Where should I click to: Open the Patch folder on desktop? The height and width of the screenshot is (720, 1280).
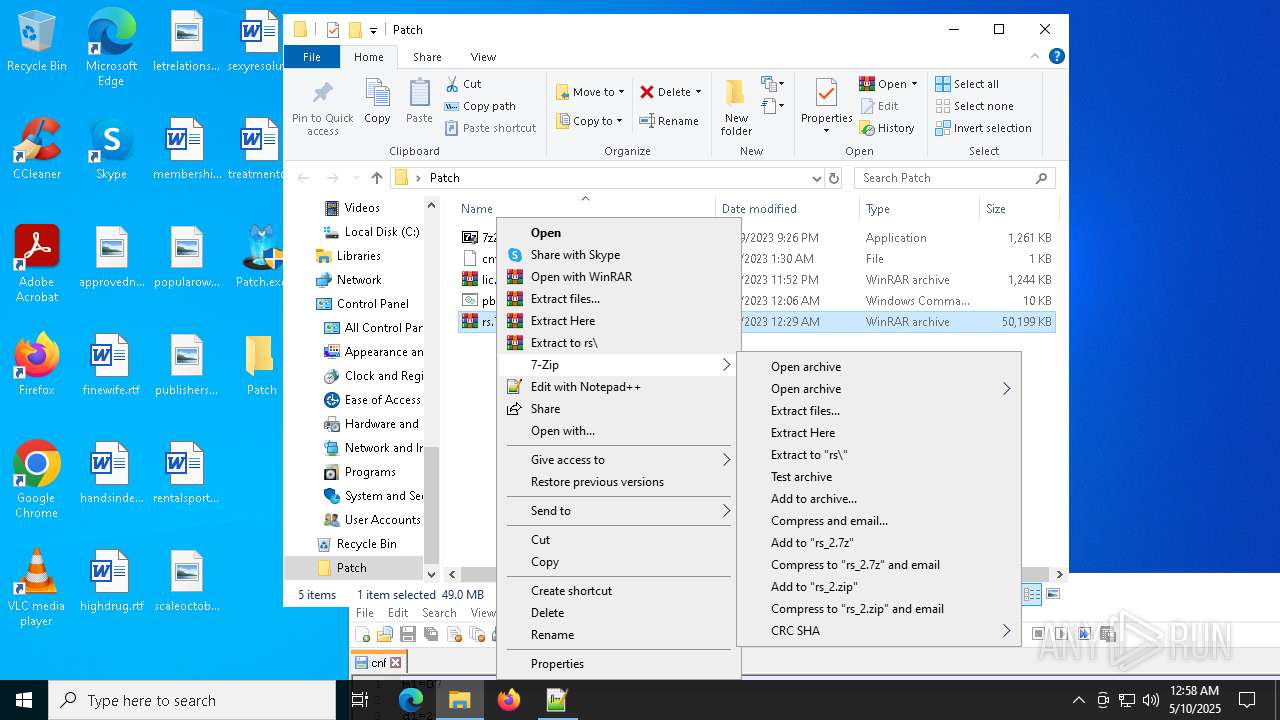(261, 366)
